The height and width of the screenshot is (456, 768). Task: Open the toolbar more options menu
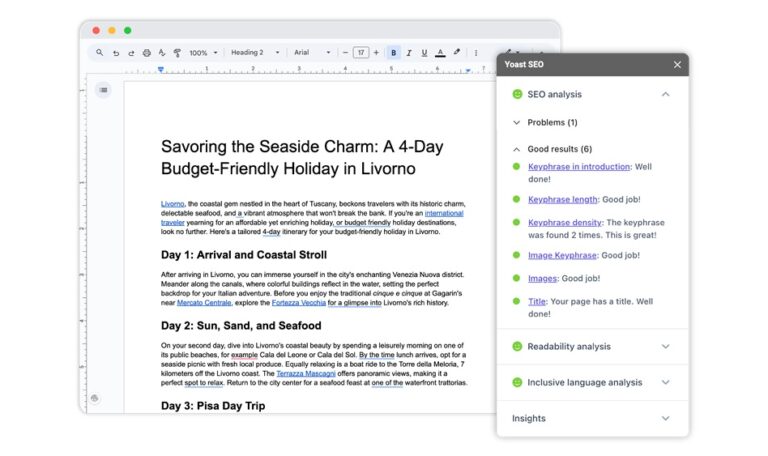476,53
